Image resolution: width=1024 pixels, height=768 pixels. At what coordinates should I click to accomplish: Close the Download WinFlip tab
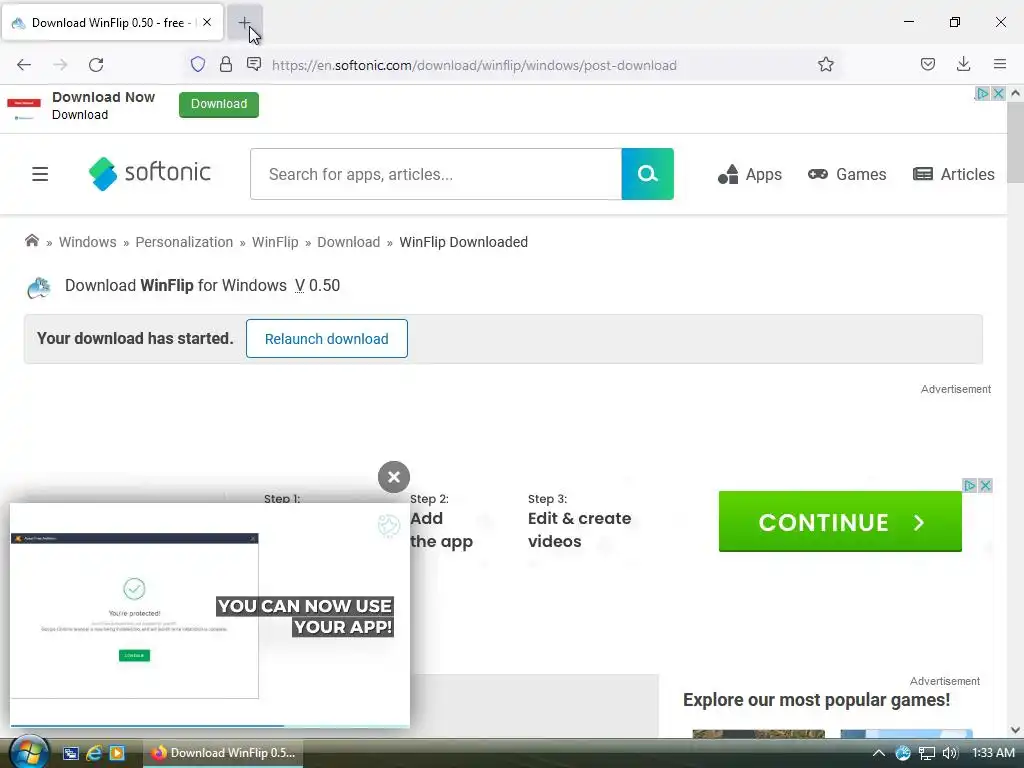tap(207, 22)
